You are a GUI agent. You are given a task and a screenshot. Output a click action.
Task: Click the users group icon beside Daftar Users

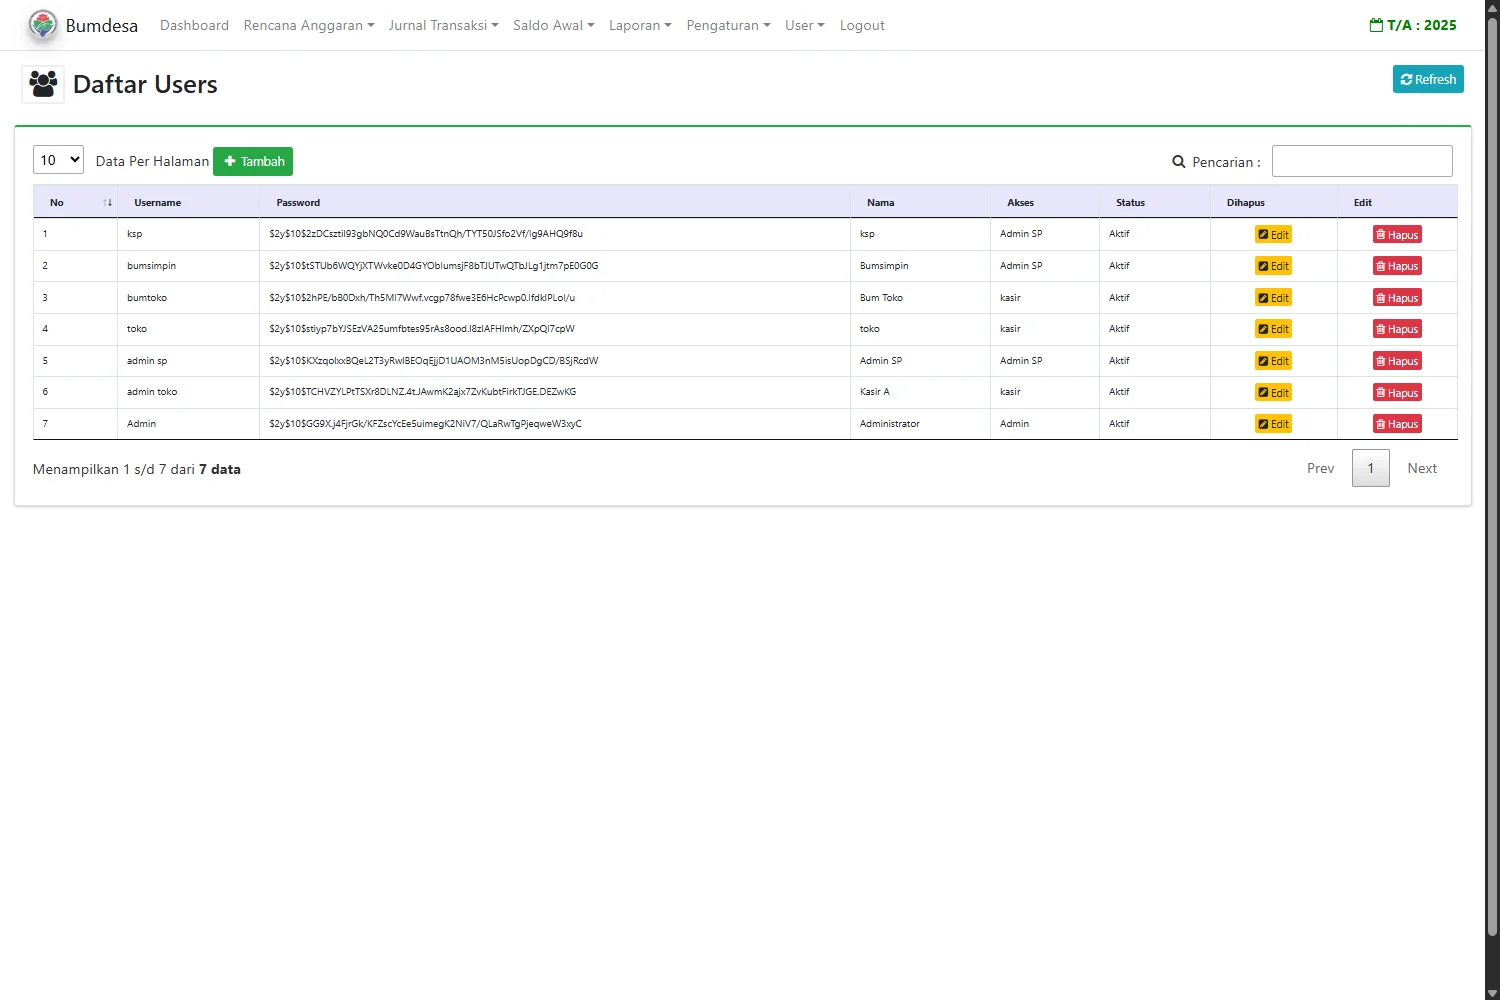tap(43, 84)
